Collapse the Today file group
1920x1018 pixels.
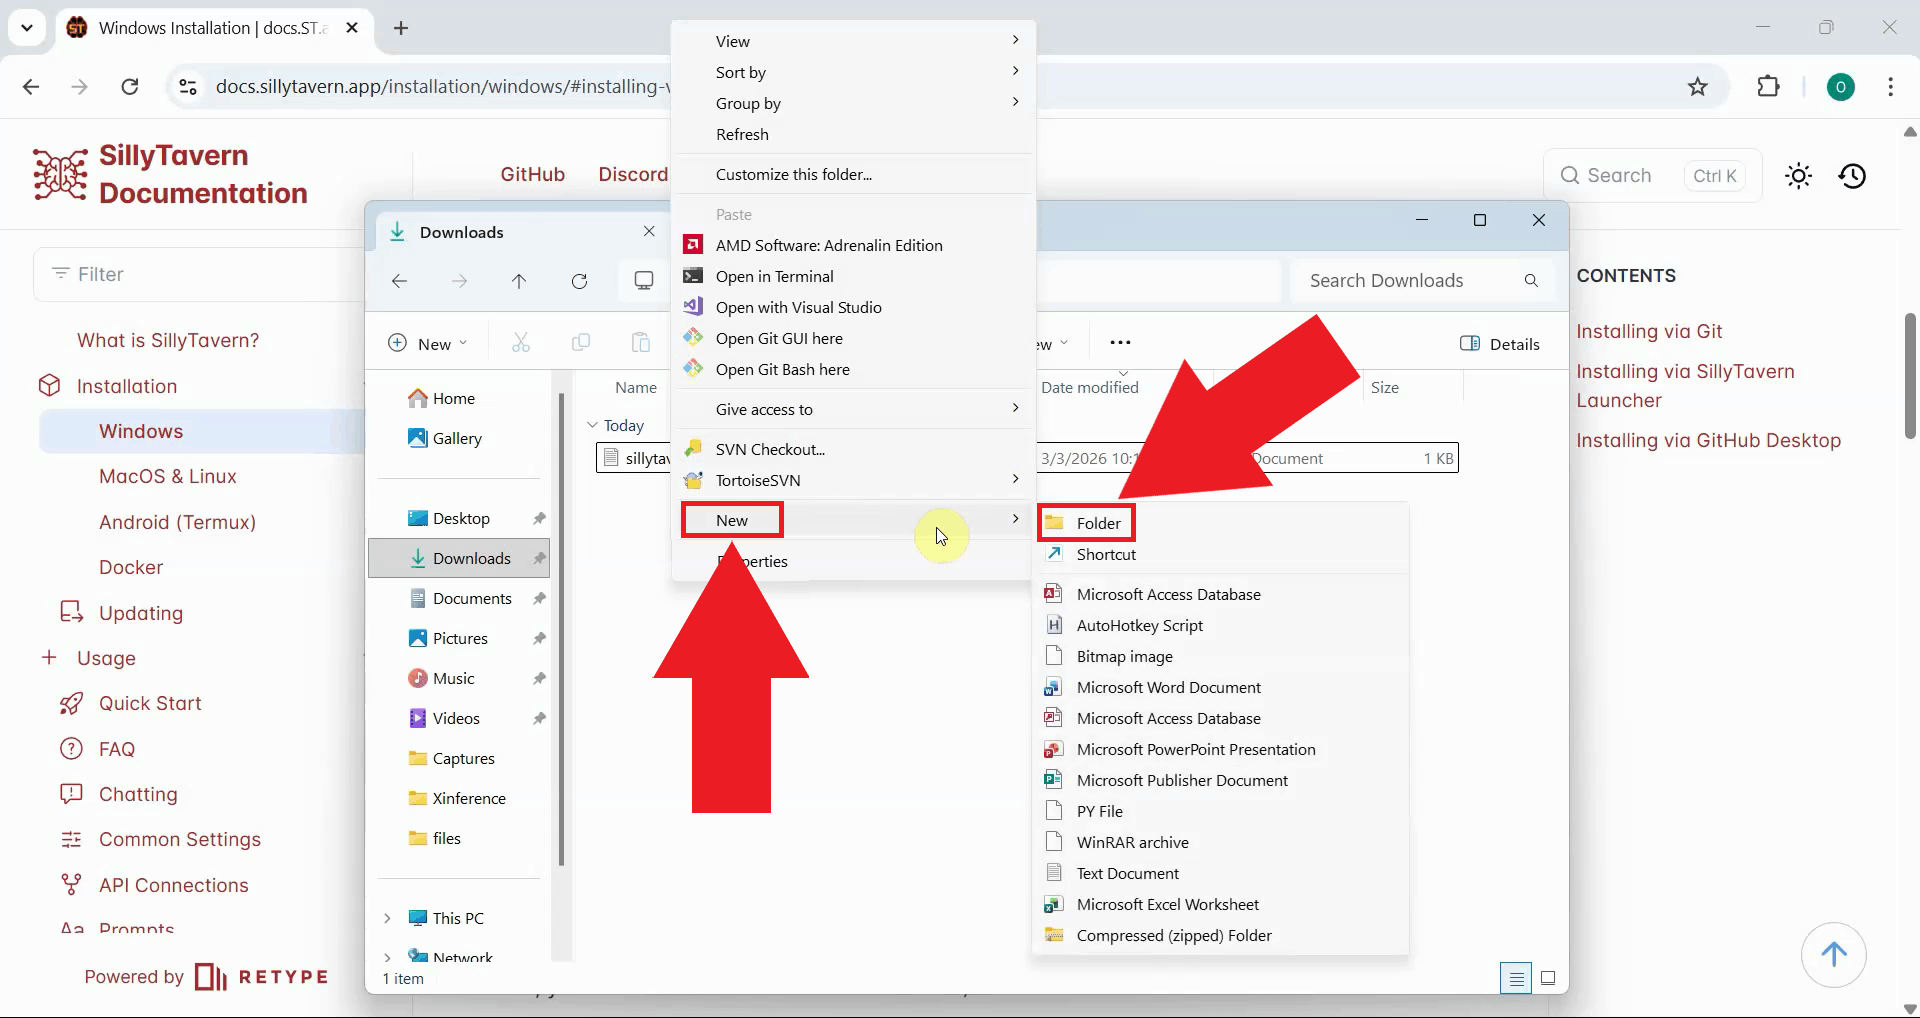tap(593, 424)
